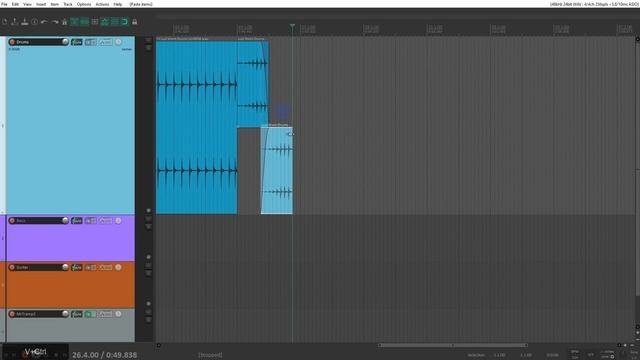The height and width of the screenshot is (360, 640).
Task: Open the Track menu
Action: tap(68, 4)
